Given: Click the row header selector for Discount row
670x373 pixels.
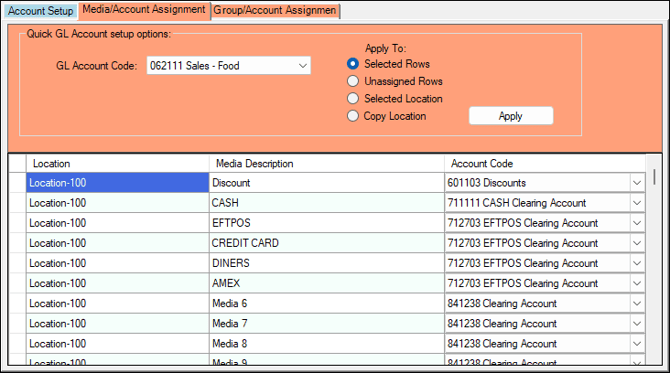Looking at the screenshot, I should pos(18,183).
